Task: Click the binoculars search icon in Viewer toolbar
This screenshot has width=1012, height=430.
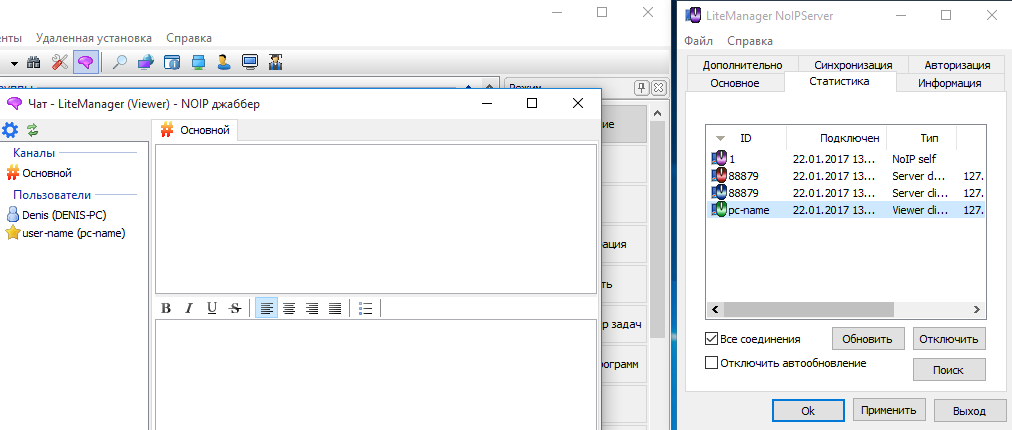Action: 34,63
